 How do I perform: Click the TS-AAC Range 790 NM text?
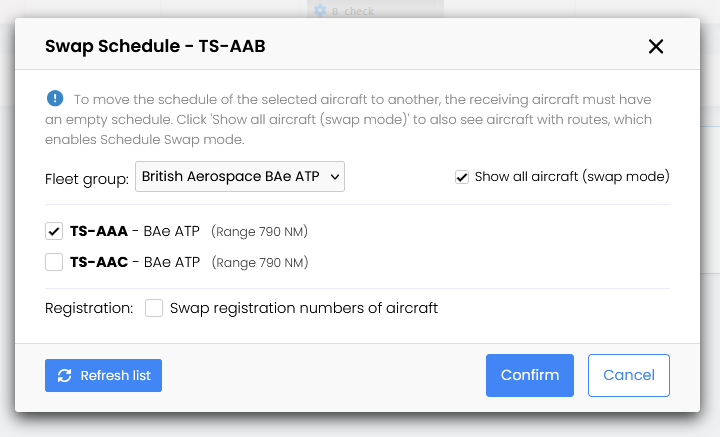coord(259,263)
